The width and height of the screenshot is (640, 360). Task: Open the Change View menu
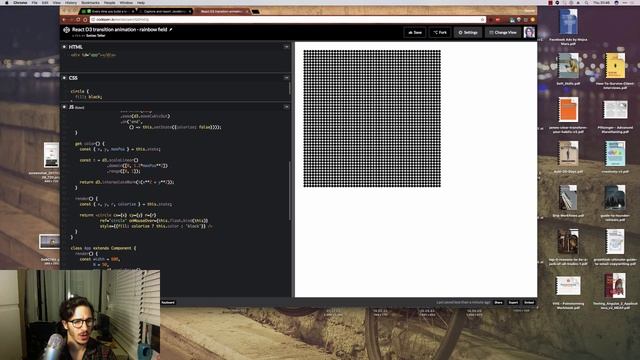(x=503, y=32)
